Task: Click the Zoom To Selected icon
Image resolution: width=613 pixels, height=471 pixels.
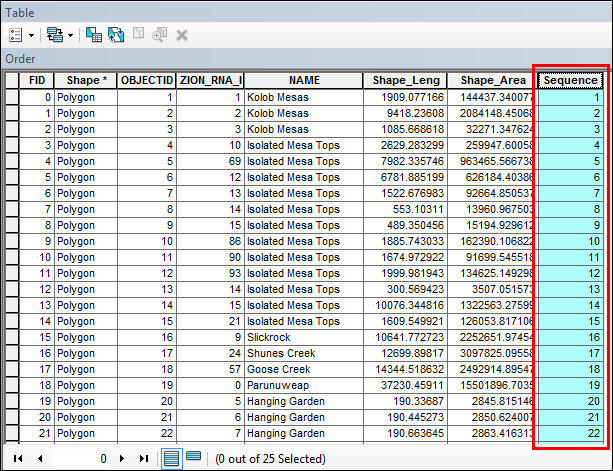Action: pyautogui.click(x=160, y=34)
